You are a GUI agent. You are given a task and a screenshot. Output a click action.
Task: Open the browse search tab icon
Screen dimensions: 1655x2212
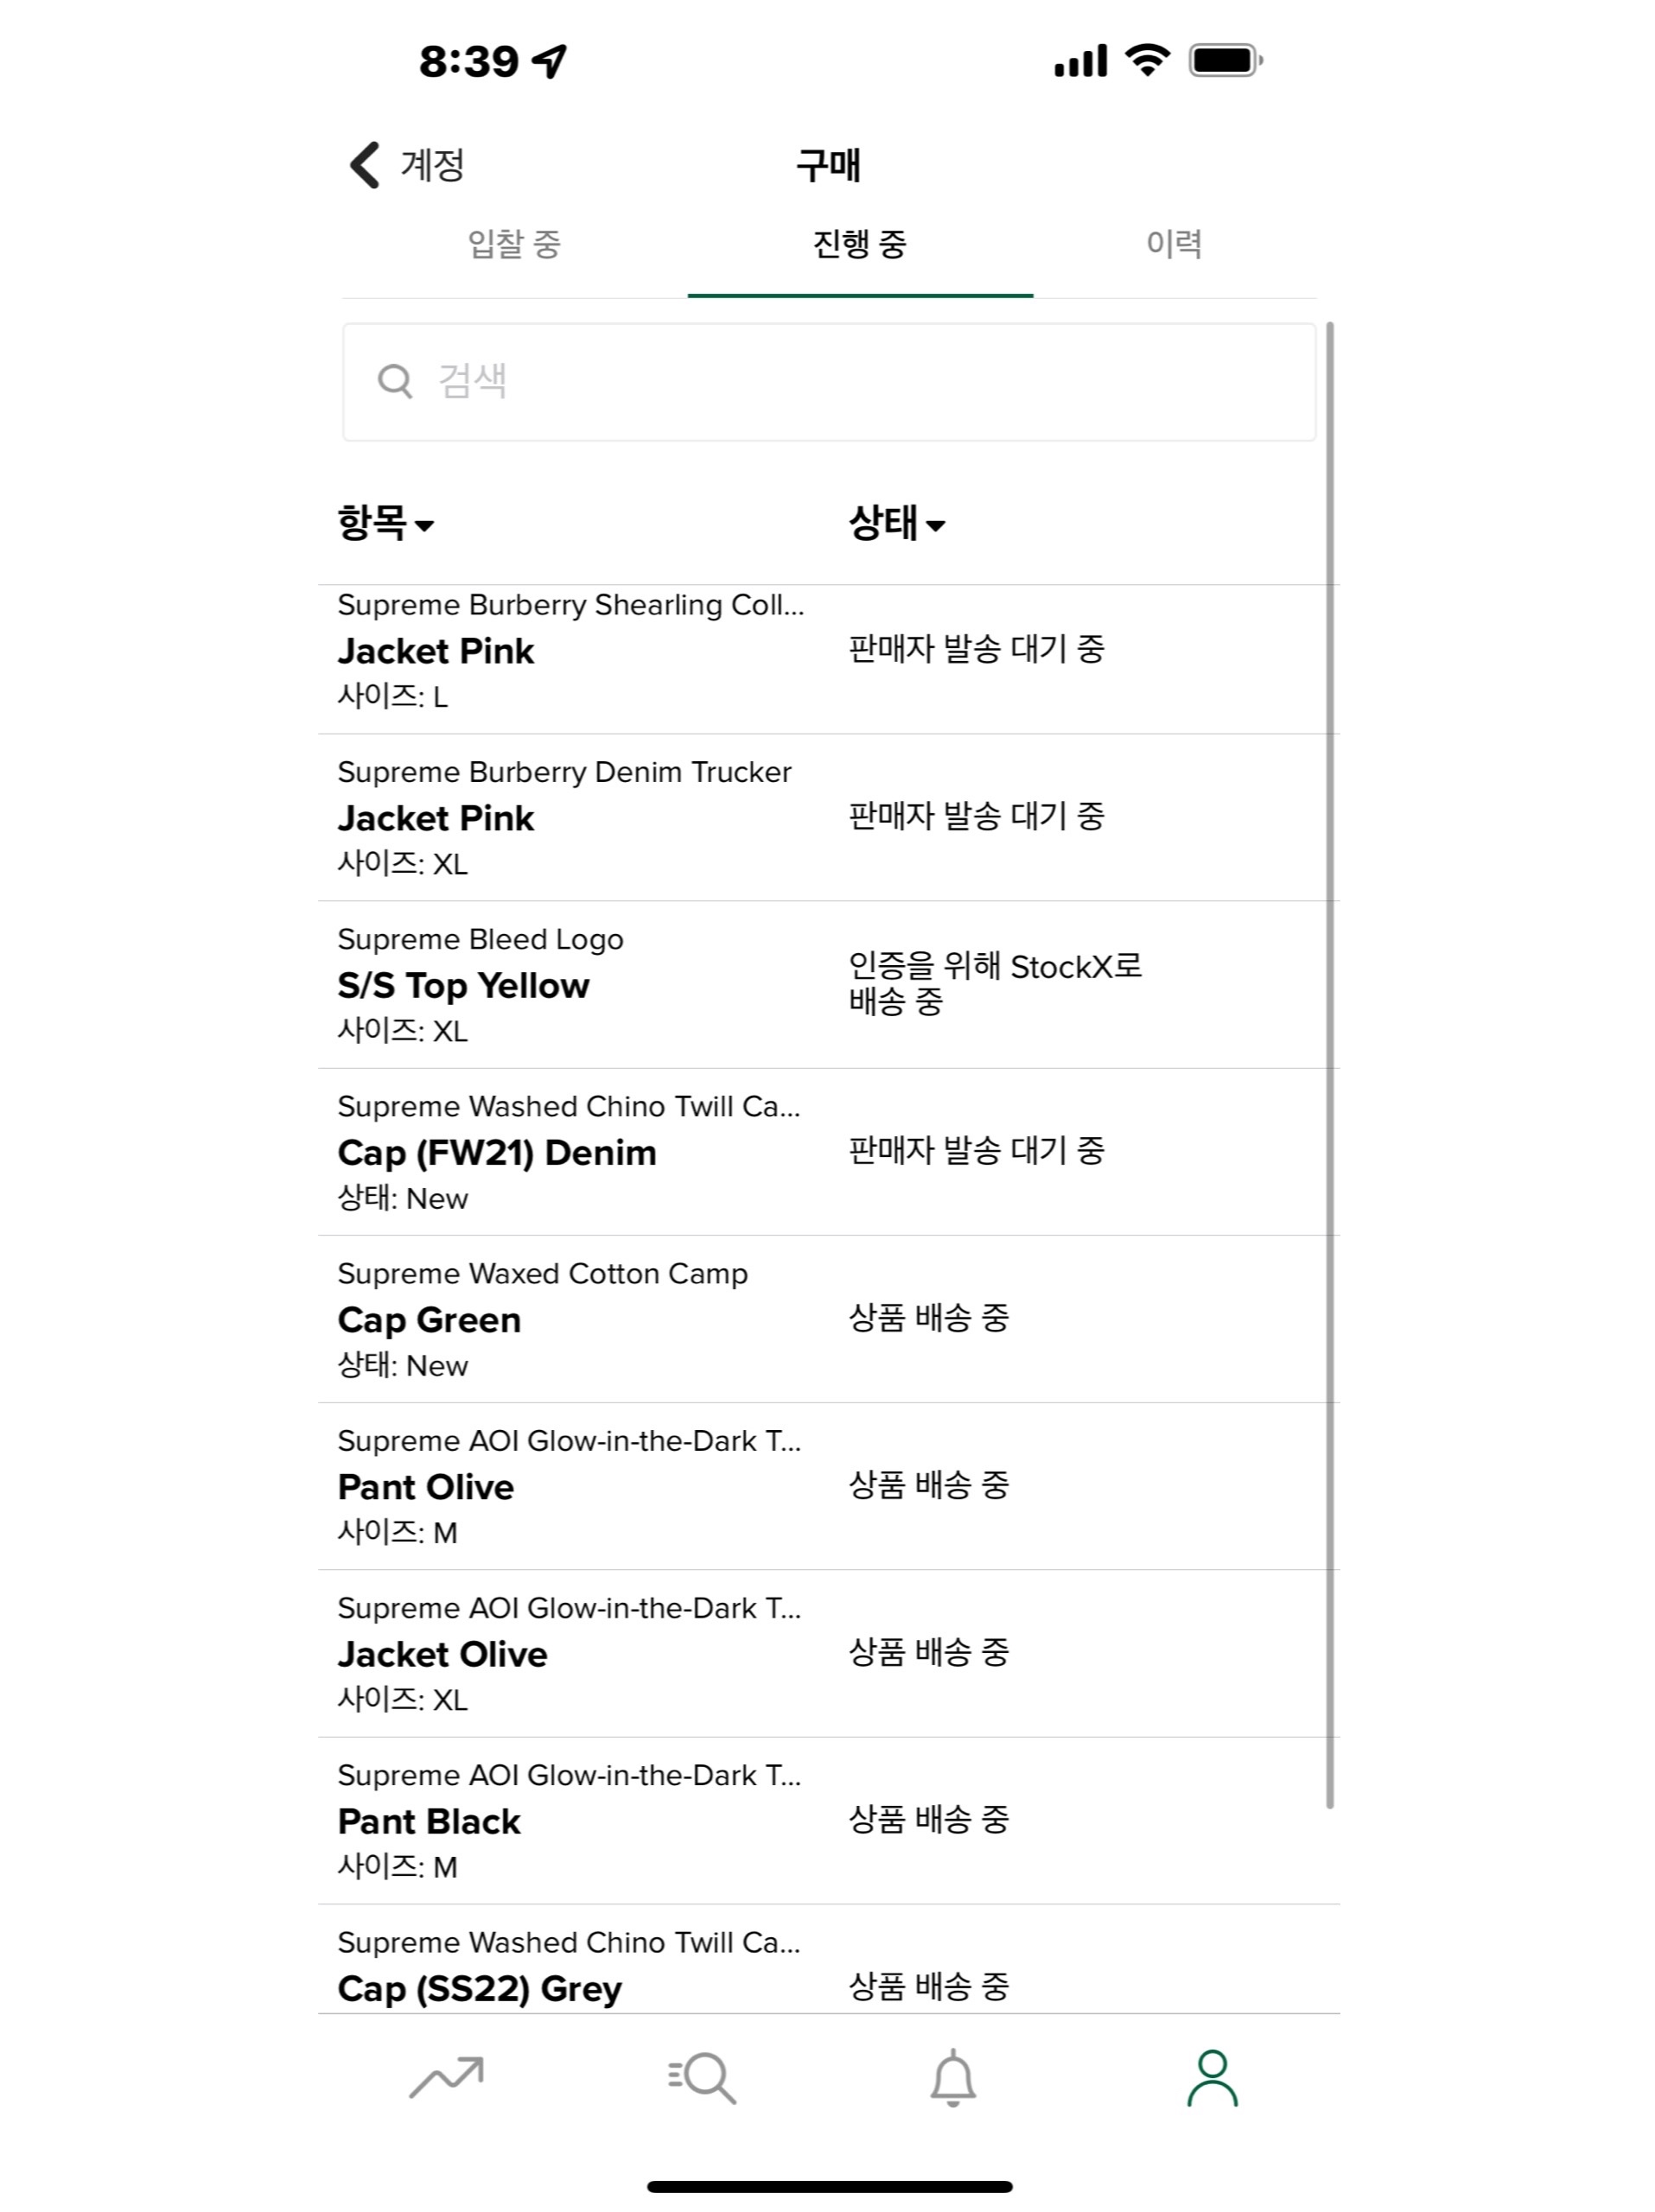(x=701, y=2077)
